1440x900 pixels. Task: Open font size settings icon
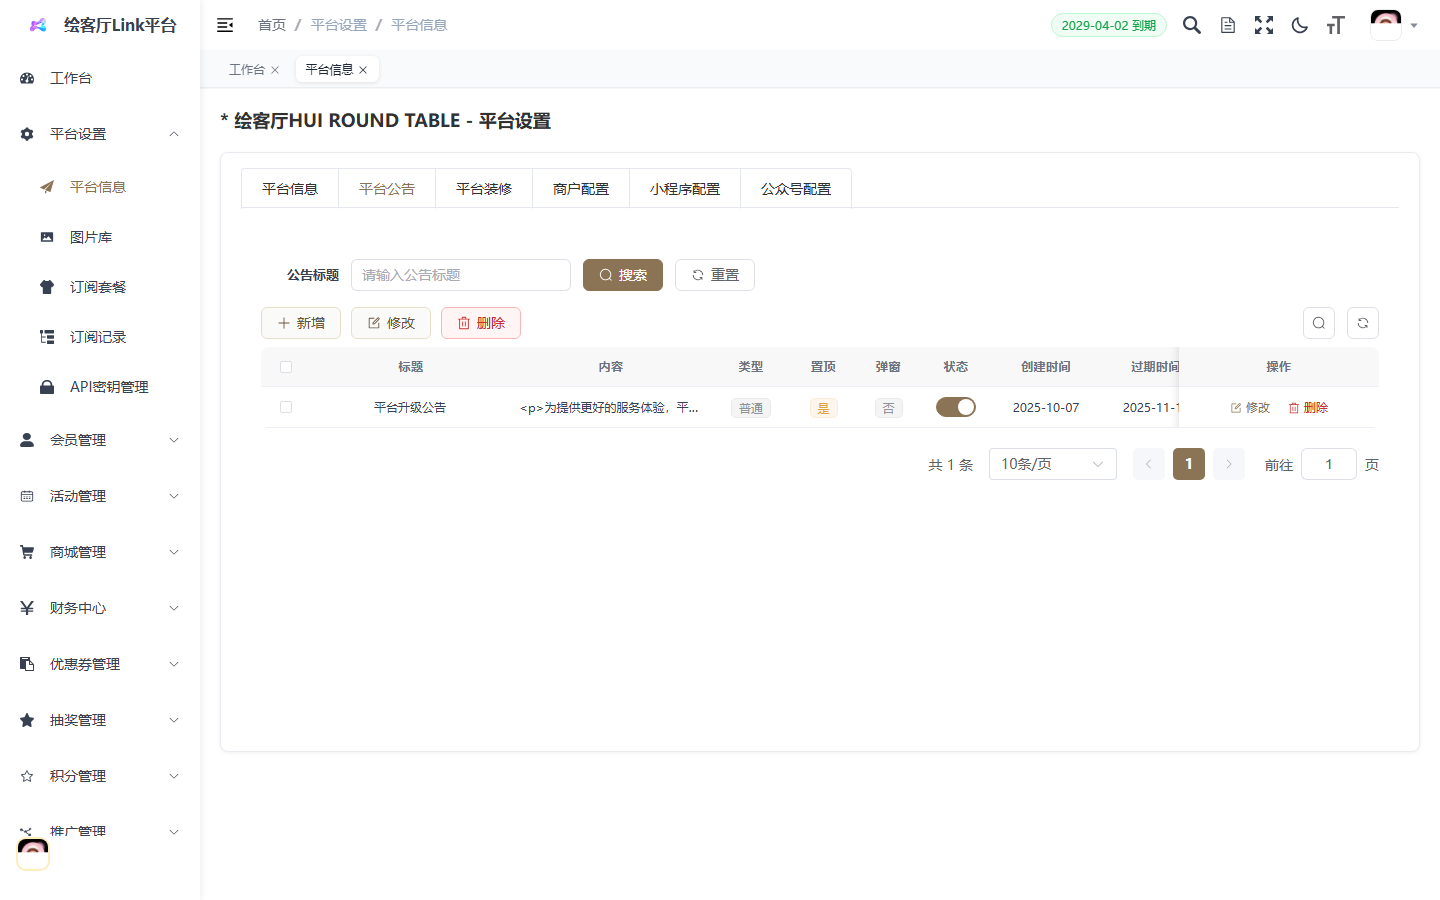1336,25
